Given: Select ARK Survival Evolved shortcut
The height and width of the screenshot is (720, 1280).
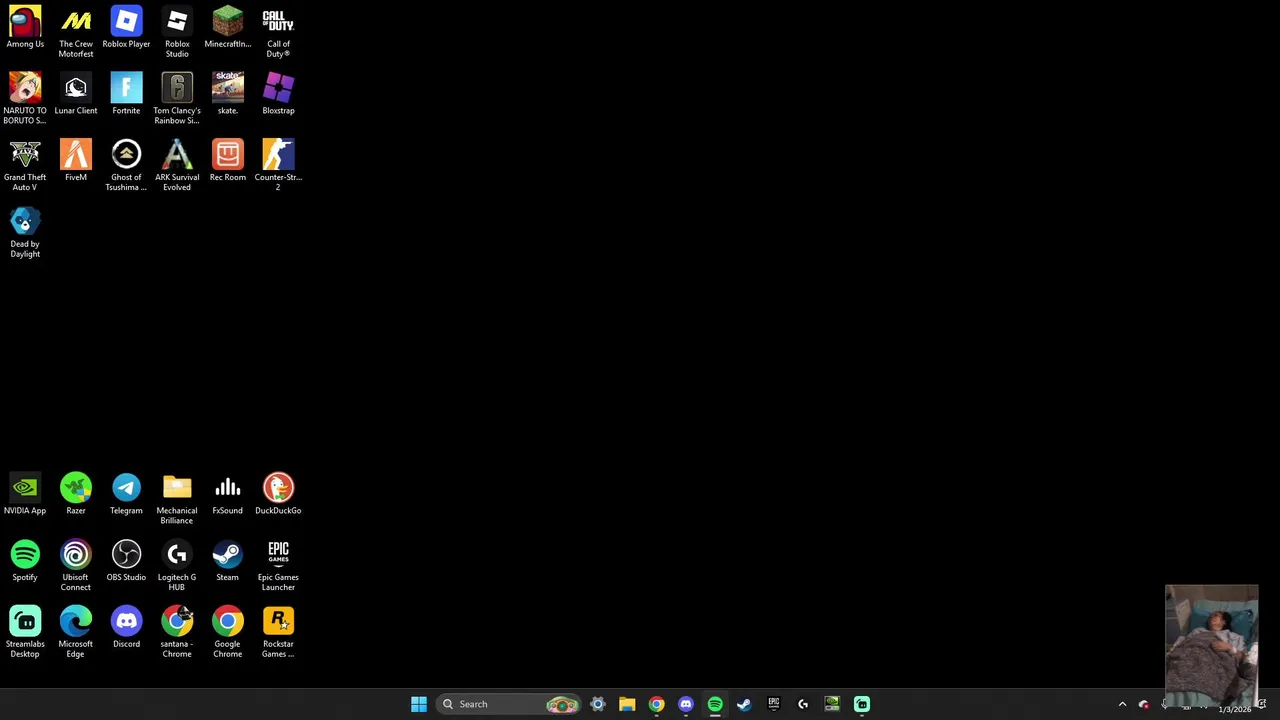Looking at the screenshot, I should 177,165.
